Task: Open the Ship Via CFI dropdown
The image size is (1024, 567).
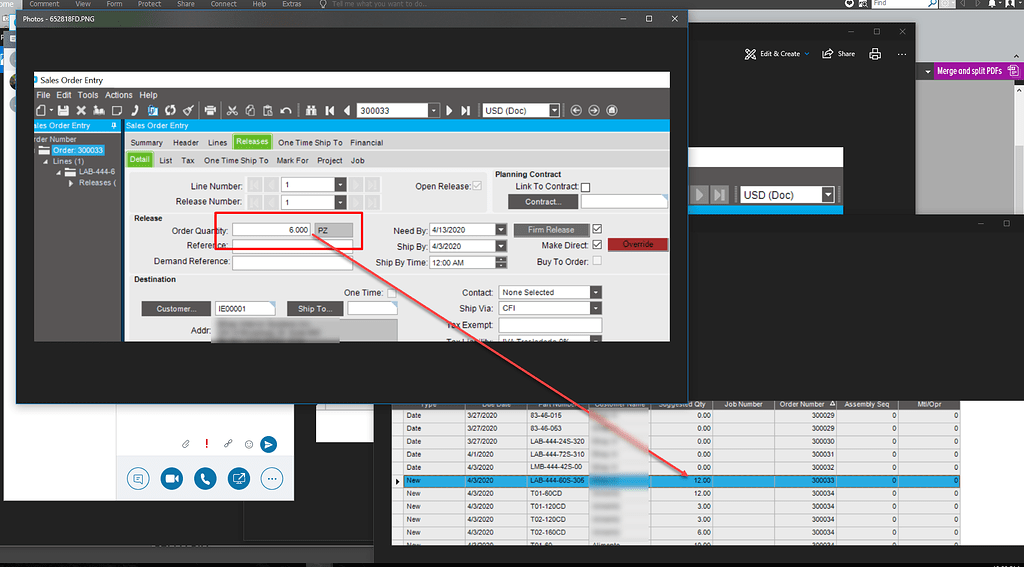Action: pyautogui.click(x=596, y=308)
